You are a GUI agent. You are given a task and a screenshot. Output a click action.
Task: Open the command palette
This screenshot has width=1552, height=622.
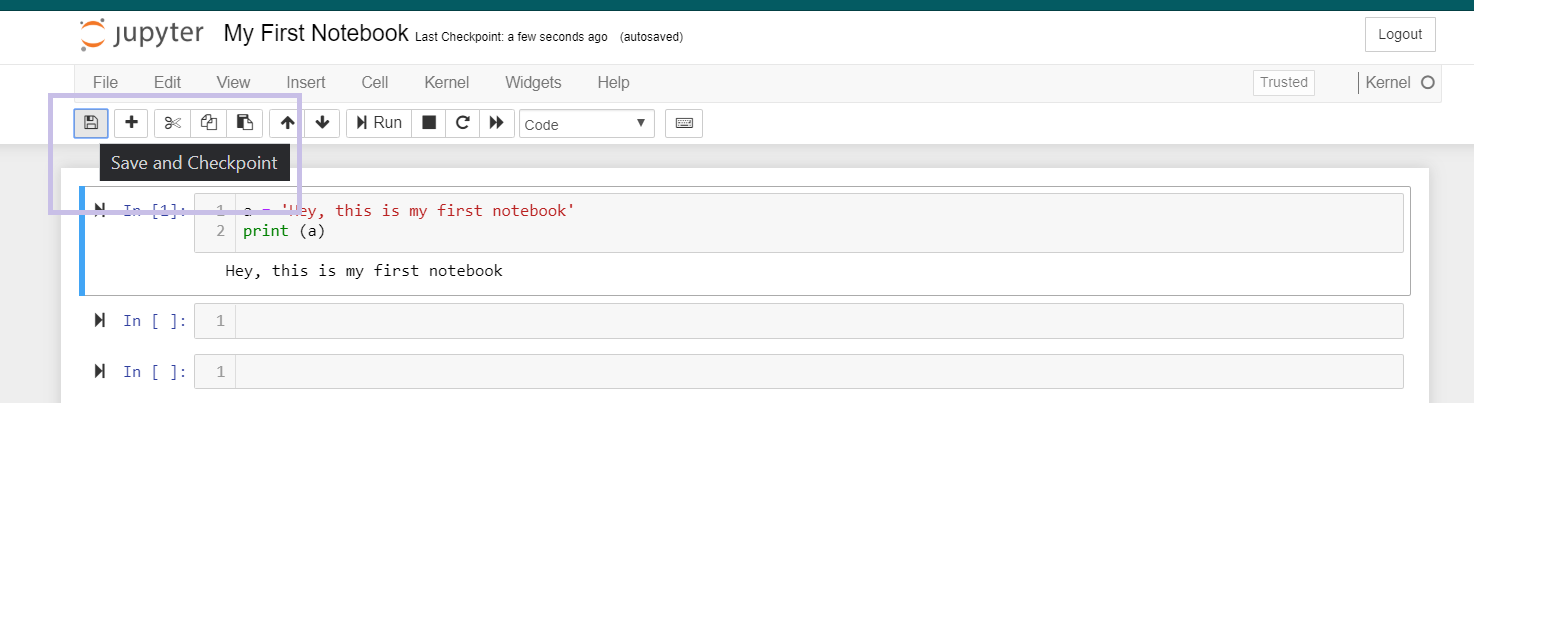[684, 123]
